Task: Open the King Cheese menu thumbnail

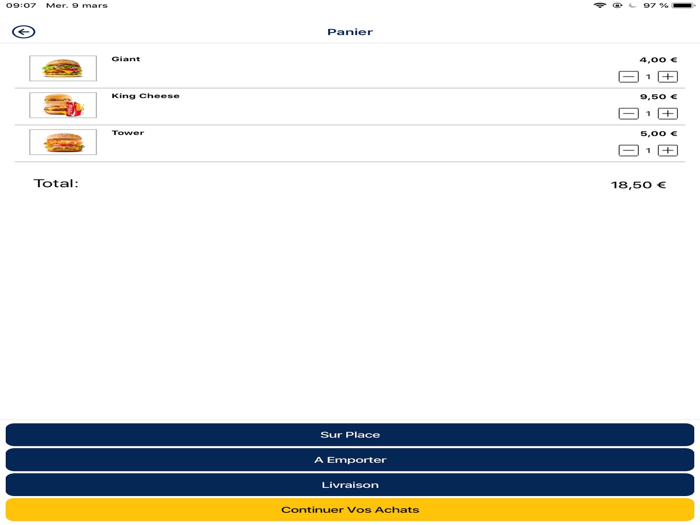Action: [x=63, y=105]
